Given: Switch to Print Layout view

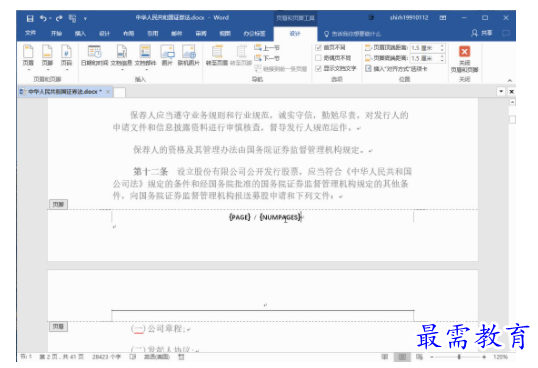Looking at the screenshot, I should 402,357.
